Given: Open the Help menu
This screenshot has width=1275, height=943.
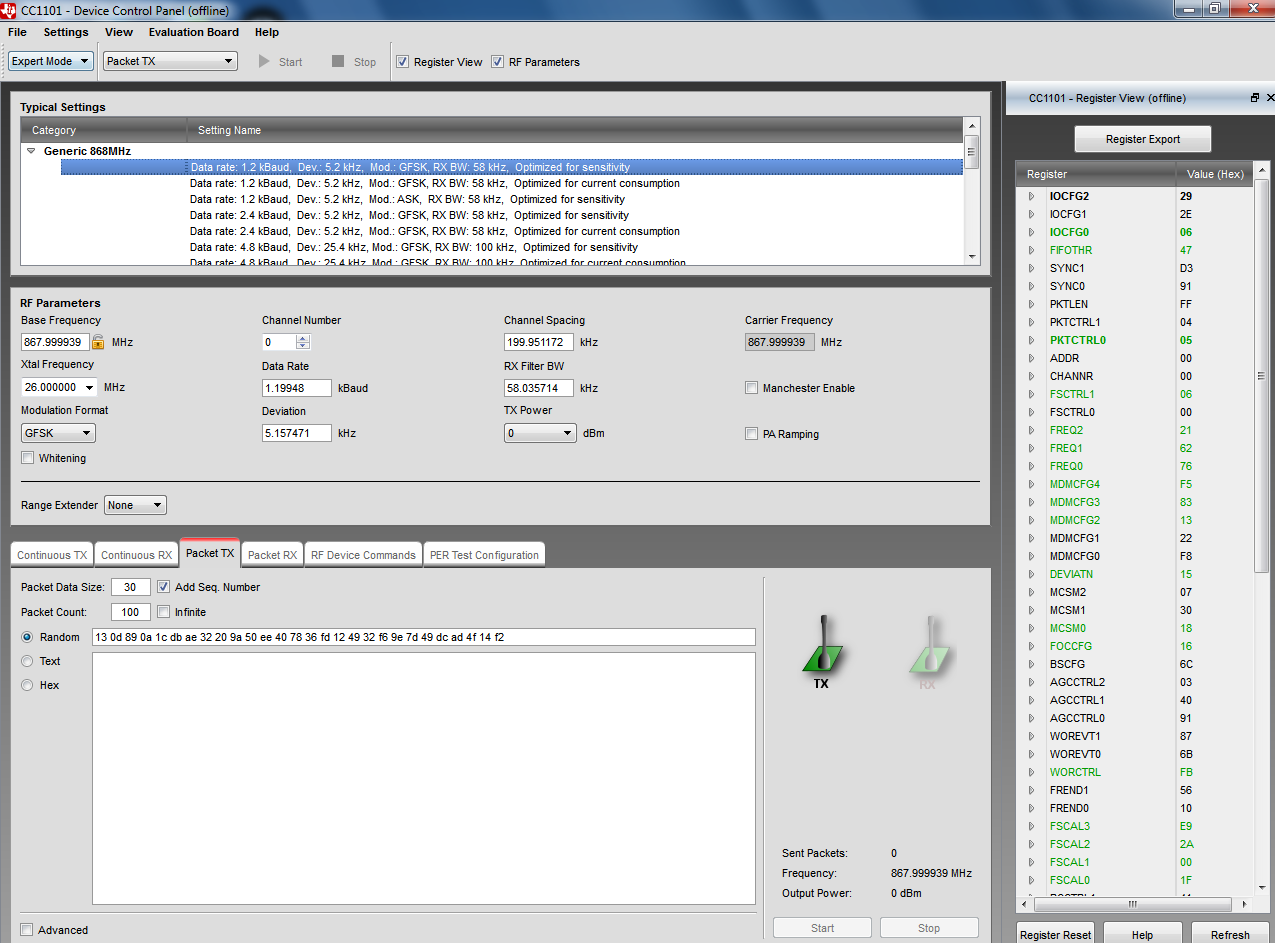Looking at the screenshot, I should tap(267, 32).
